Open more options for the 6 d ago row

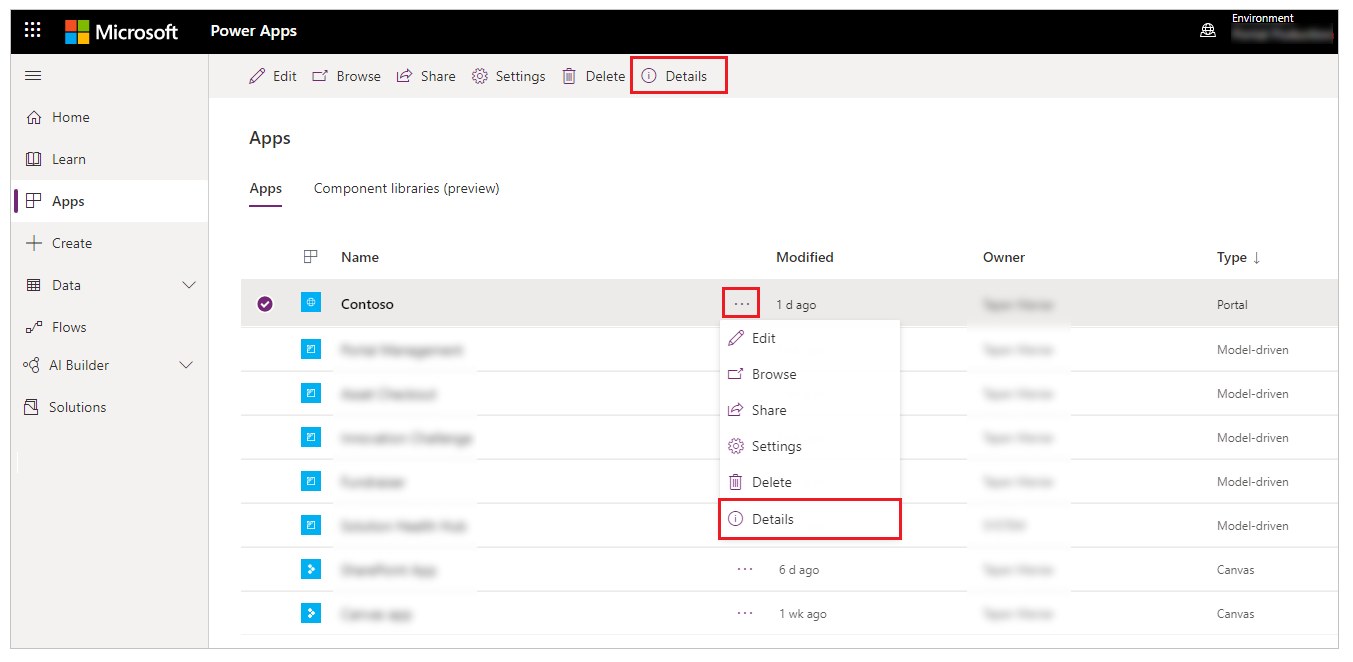745,569
